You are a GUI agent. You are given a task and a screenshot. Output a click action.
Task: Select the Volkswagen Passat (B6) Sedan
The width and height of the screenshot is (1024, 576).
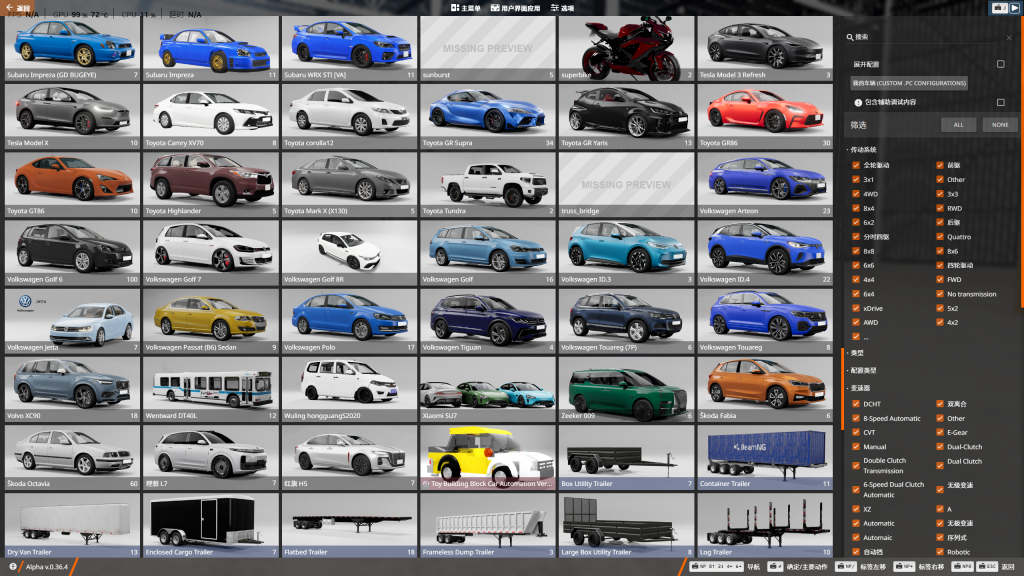pyautogui.click(x=210, y=321)
